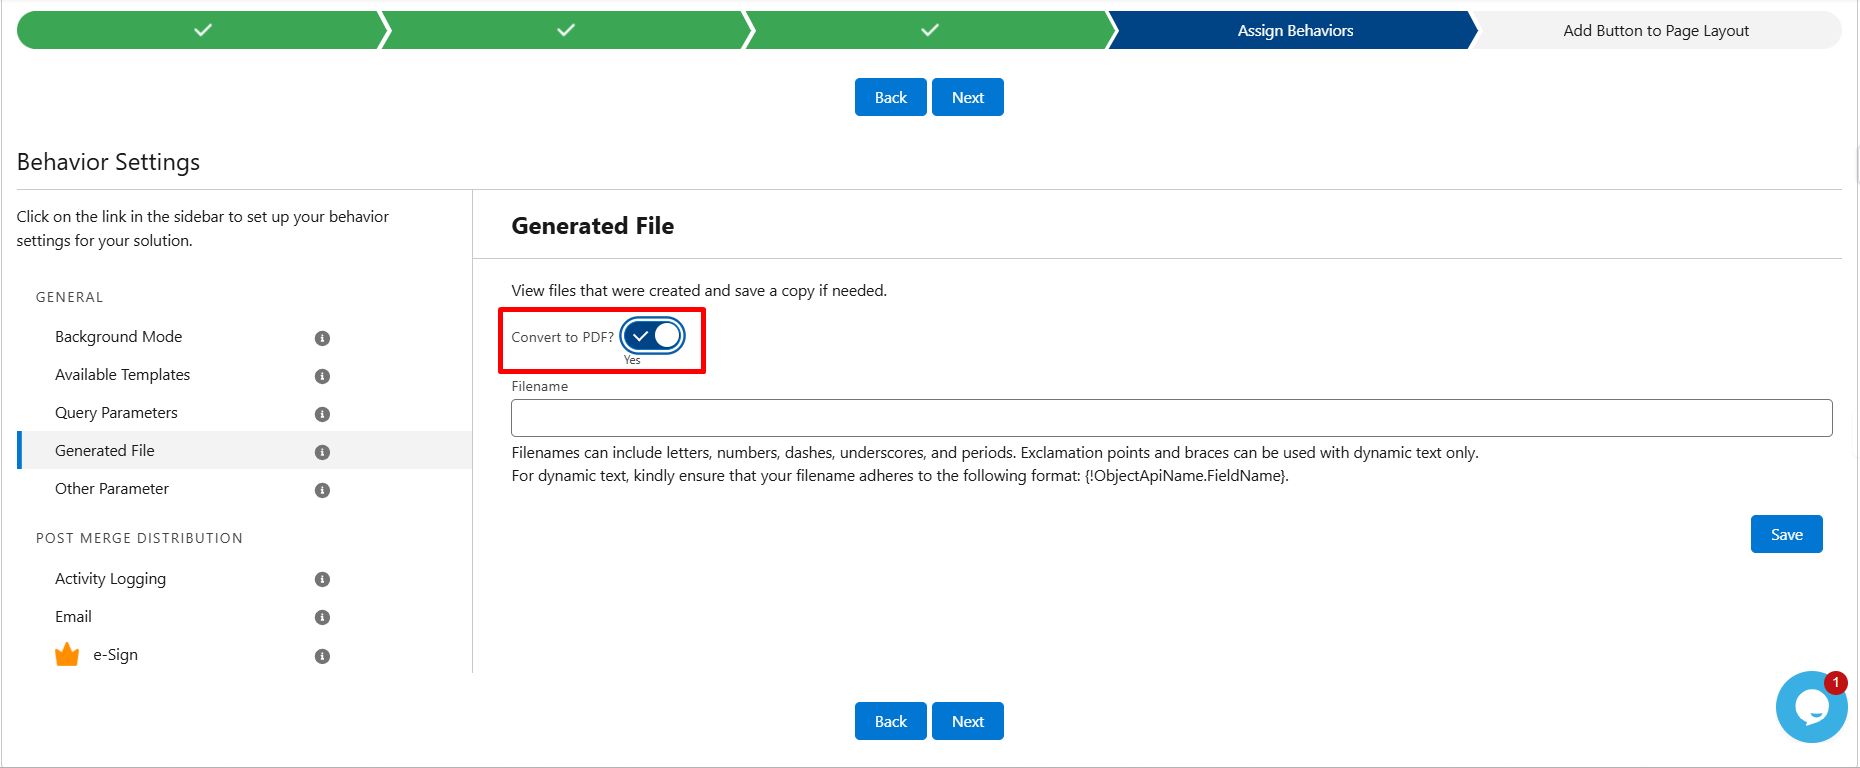Screen dimensions: 1860x768
Task: Click info icon beside Available Templates
Action: click(x=322, y=376)
